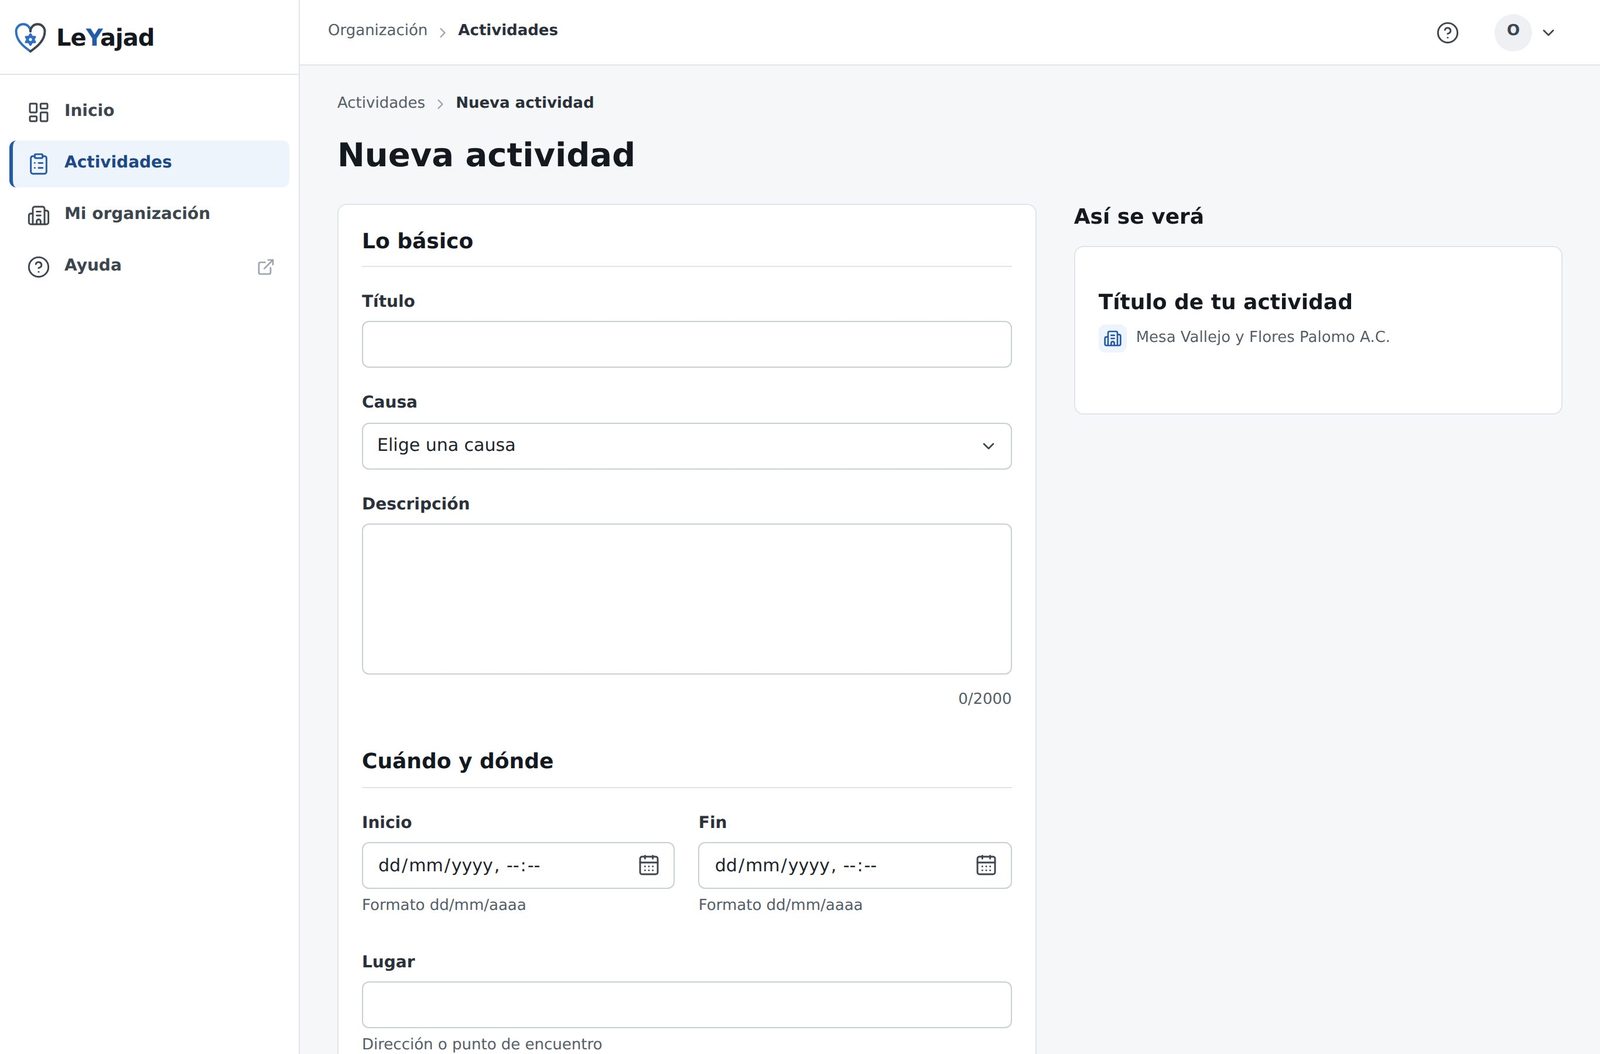
Task: Open the Elige una causa dropdown
Action: tap(686, 446)
